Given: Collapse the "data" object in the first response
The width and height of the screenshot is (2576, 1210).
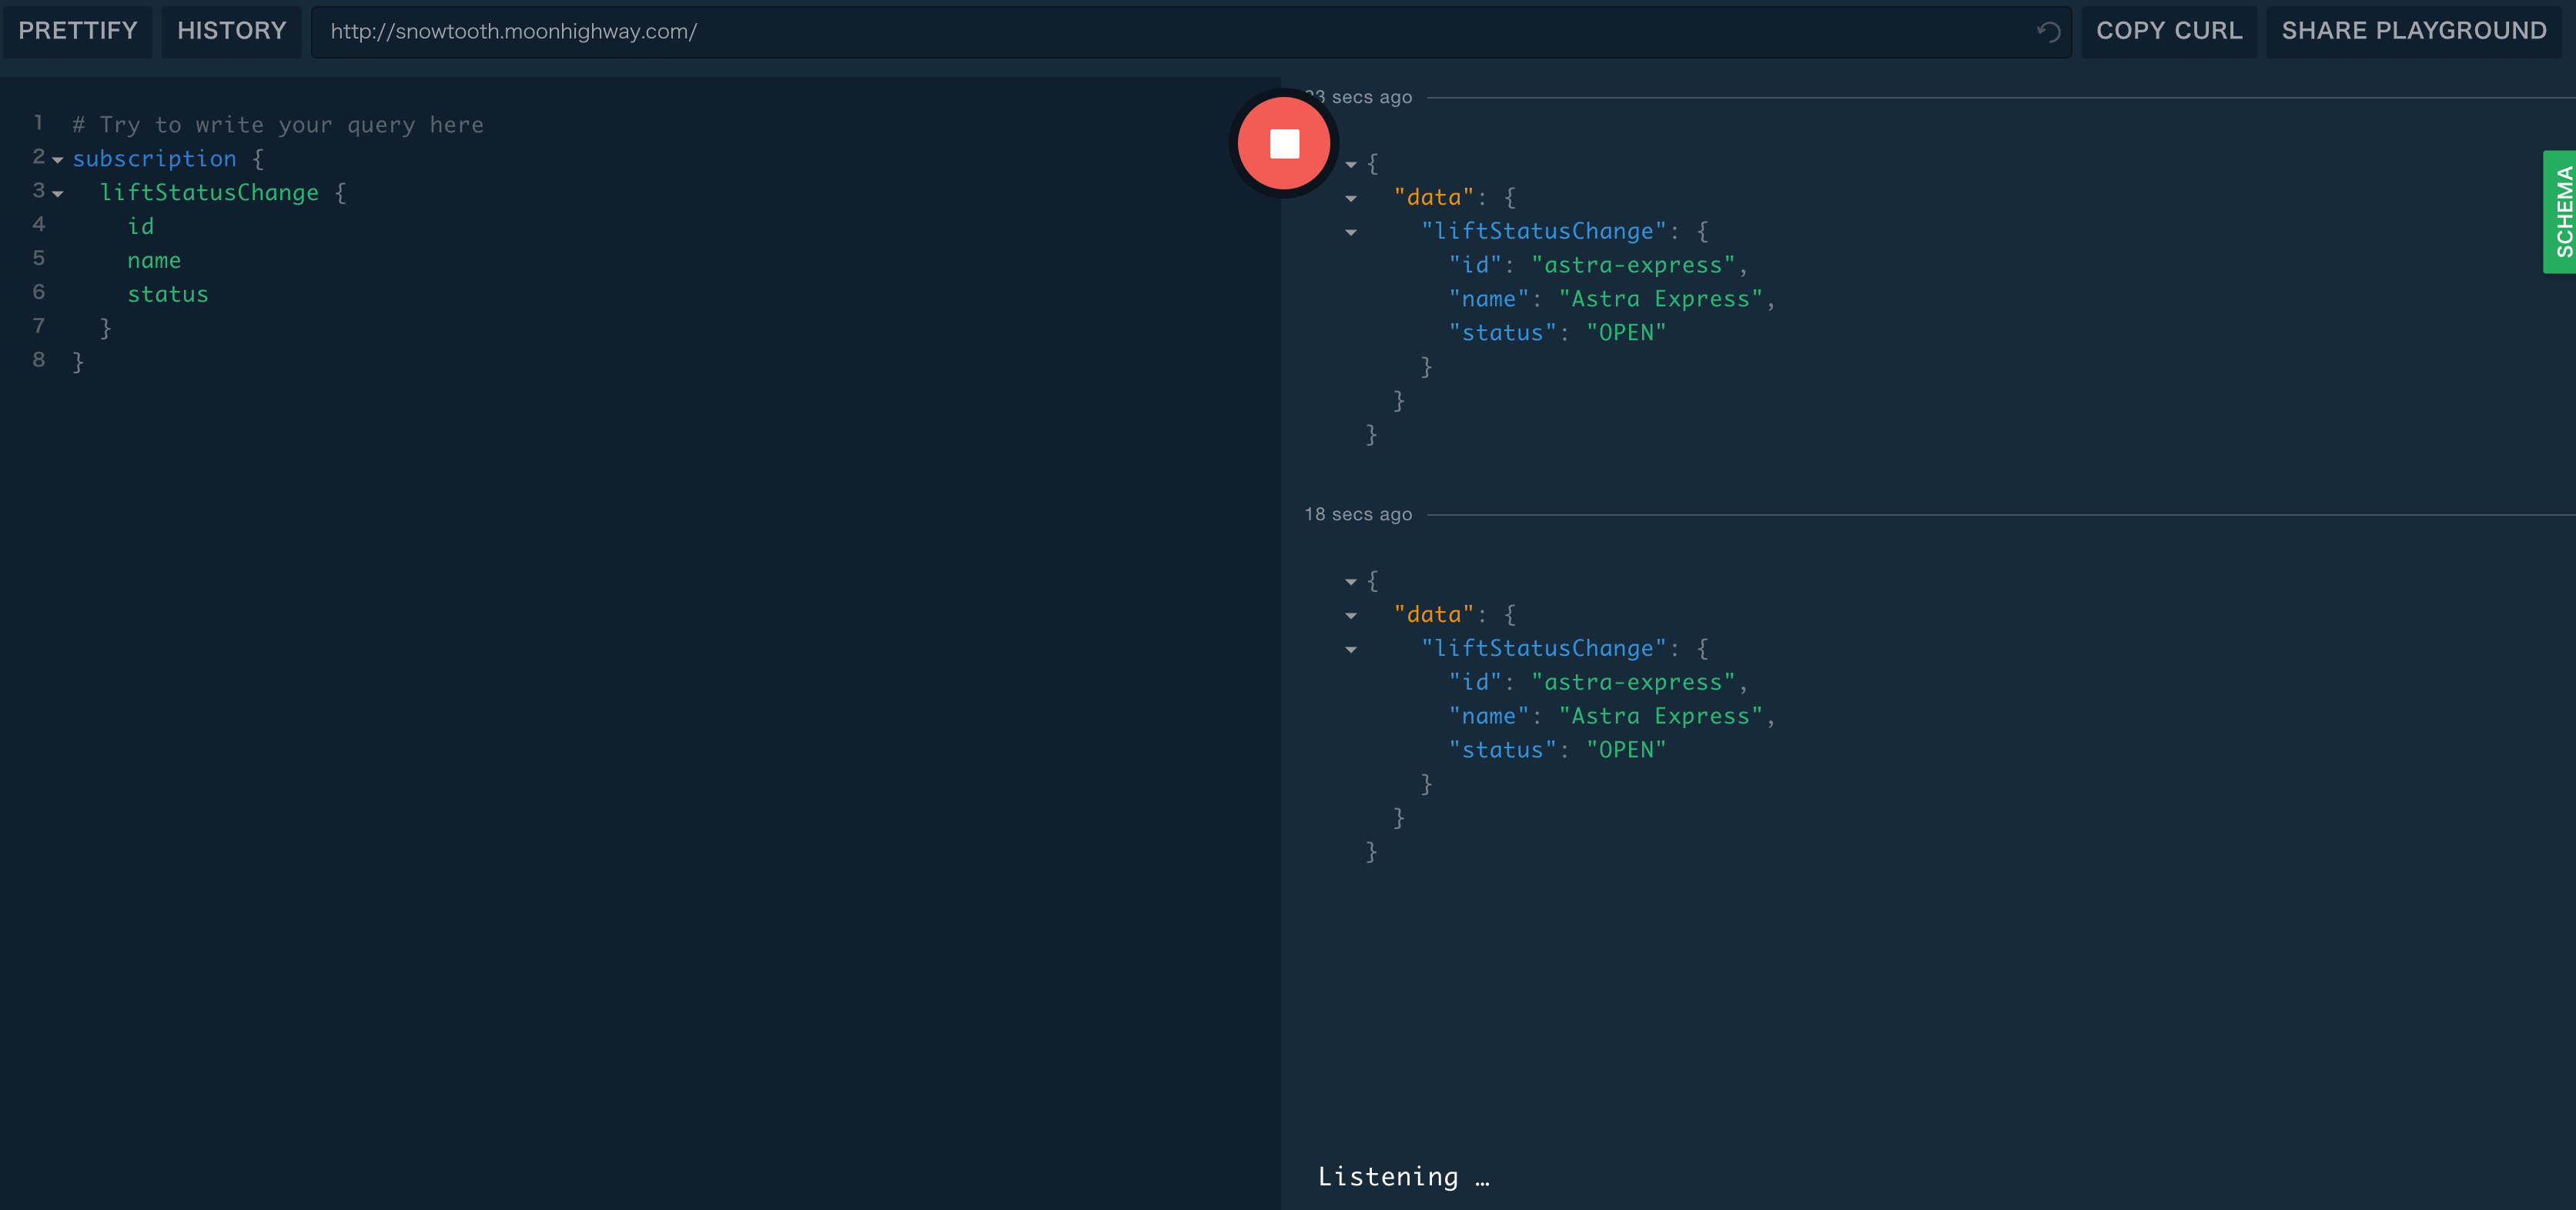Looking at the screenshot, I should 1351,199.
